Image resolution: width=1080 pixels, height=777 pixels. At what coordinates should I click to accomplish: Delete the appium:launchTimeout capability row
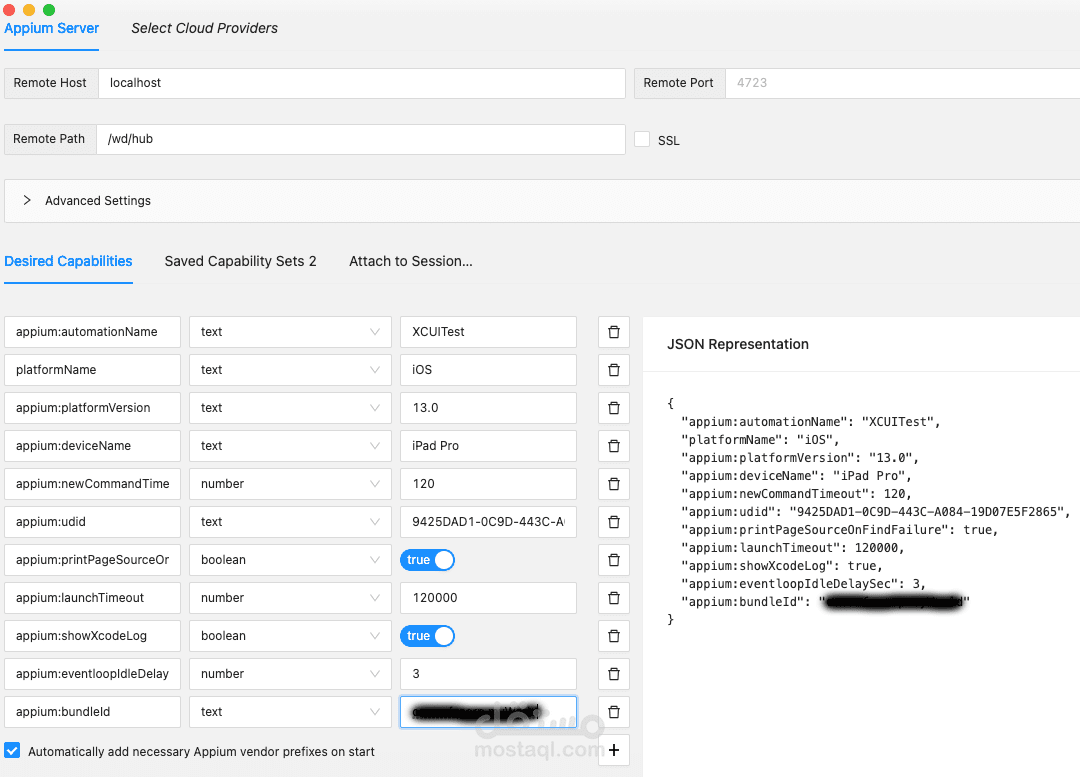614,598
